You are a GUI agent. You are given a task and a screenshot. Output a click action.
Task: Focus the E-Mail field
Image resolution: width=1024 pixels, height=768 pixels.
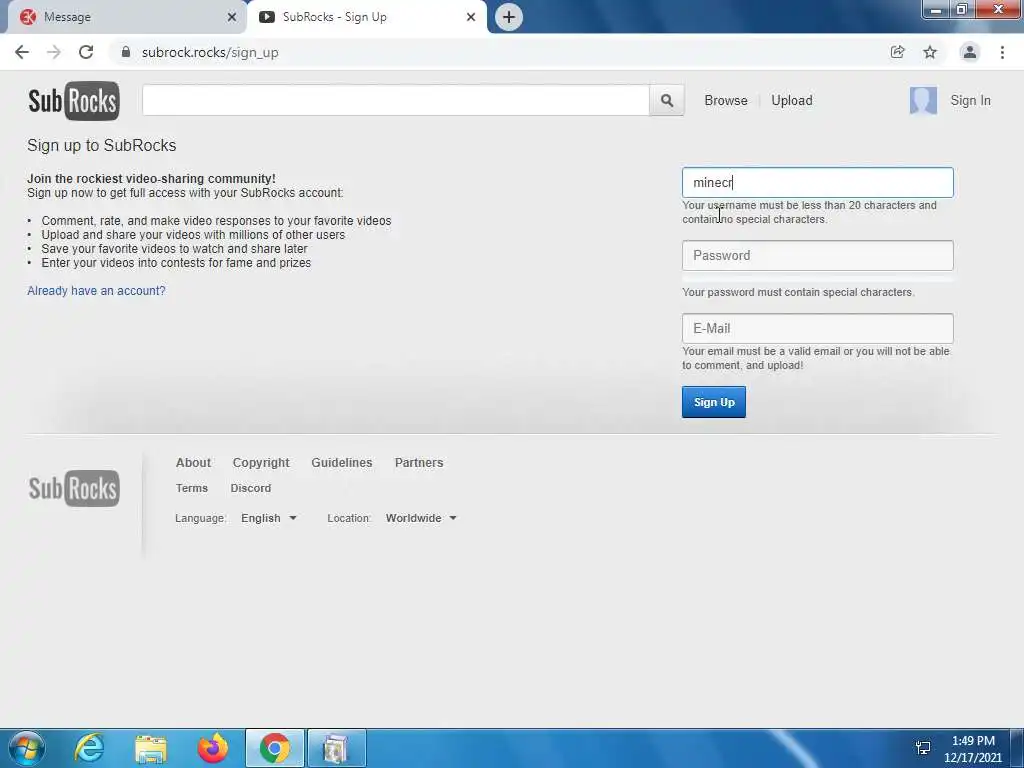click(x=818, y=328)
